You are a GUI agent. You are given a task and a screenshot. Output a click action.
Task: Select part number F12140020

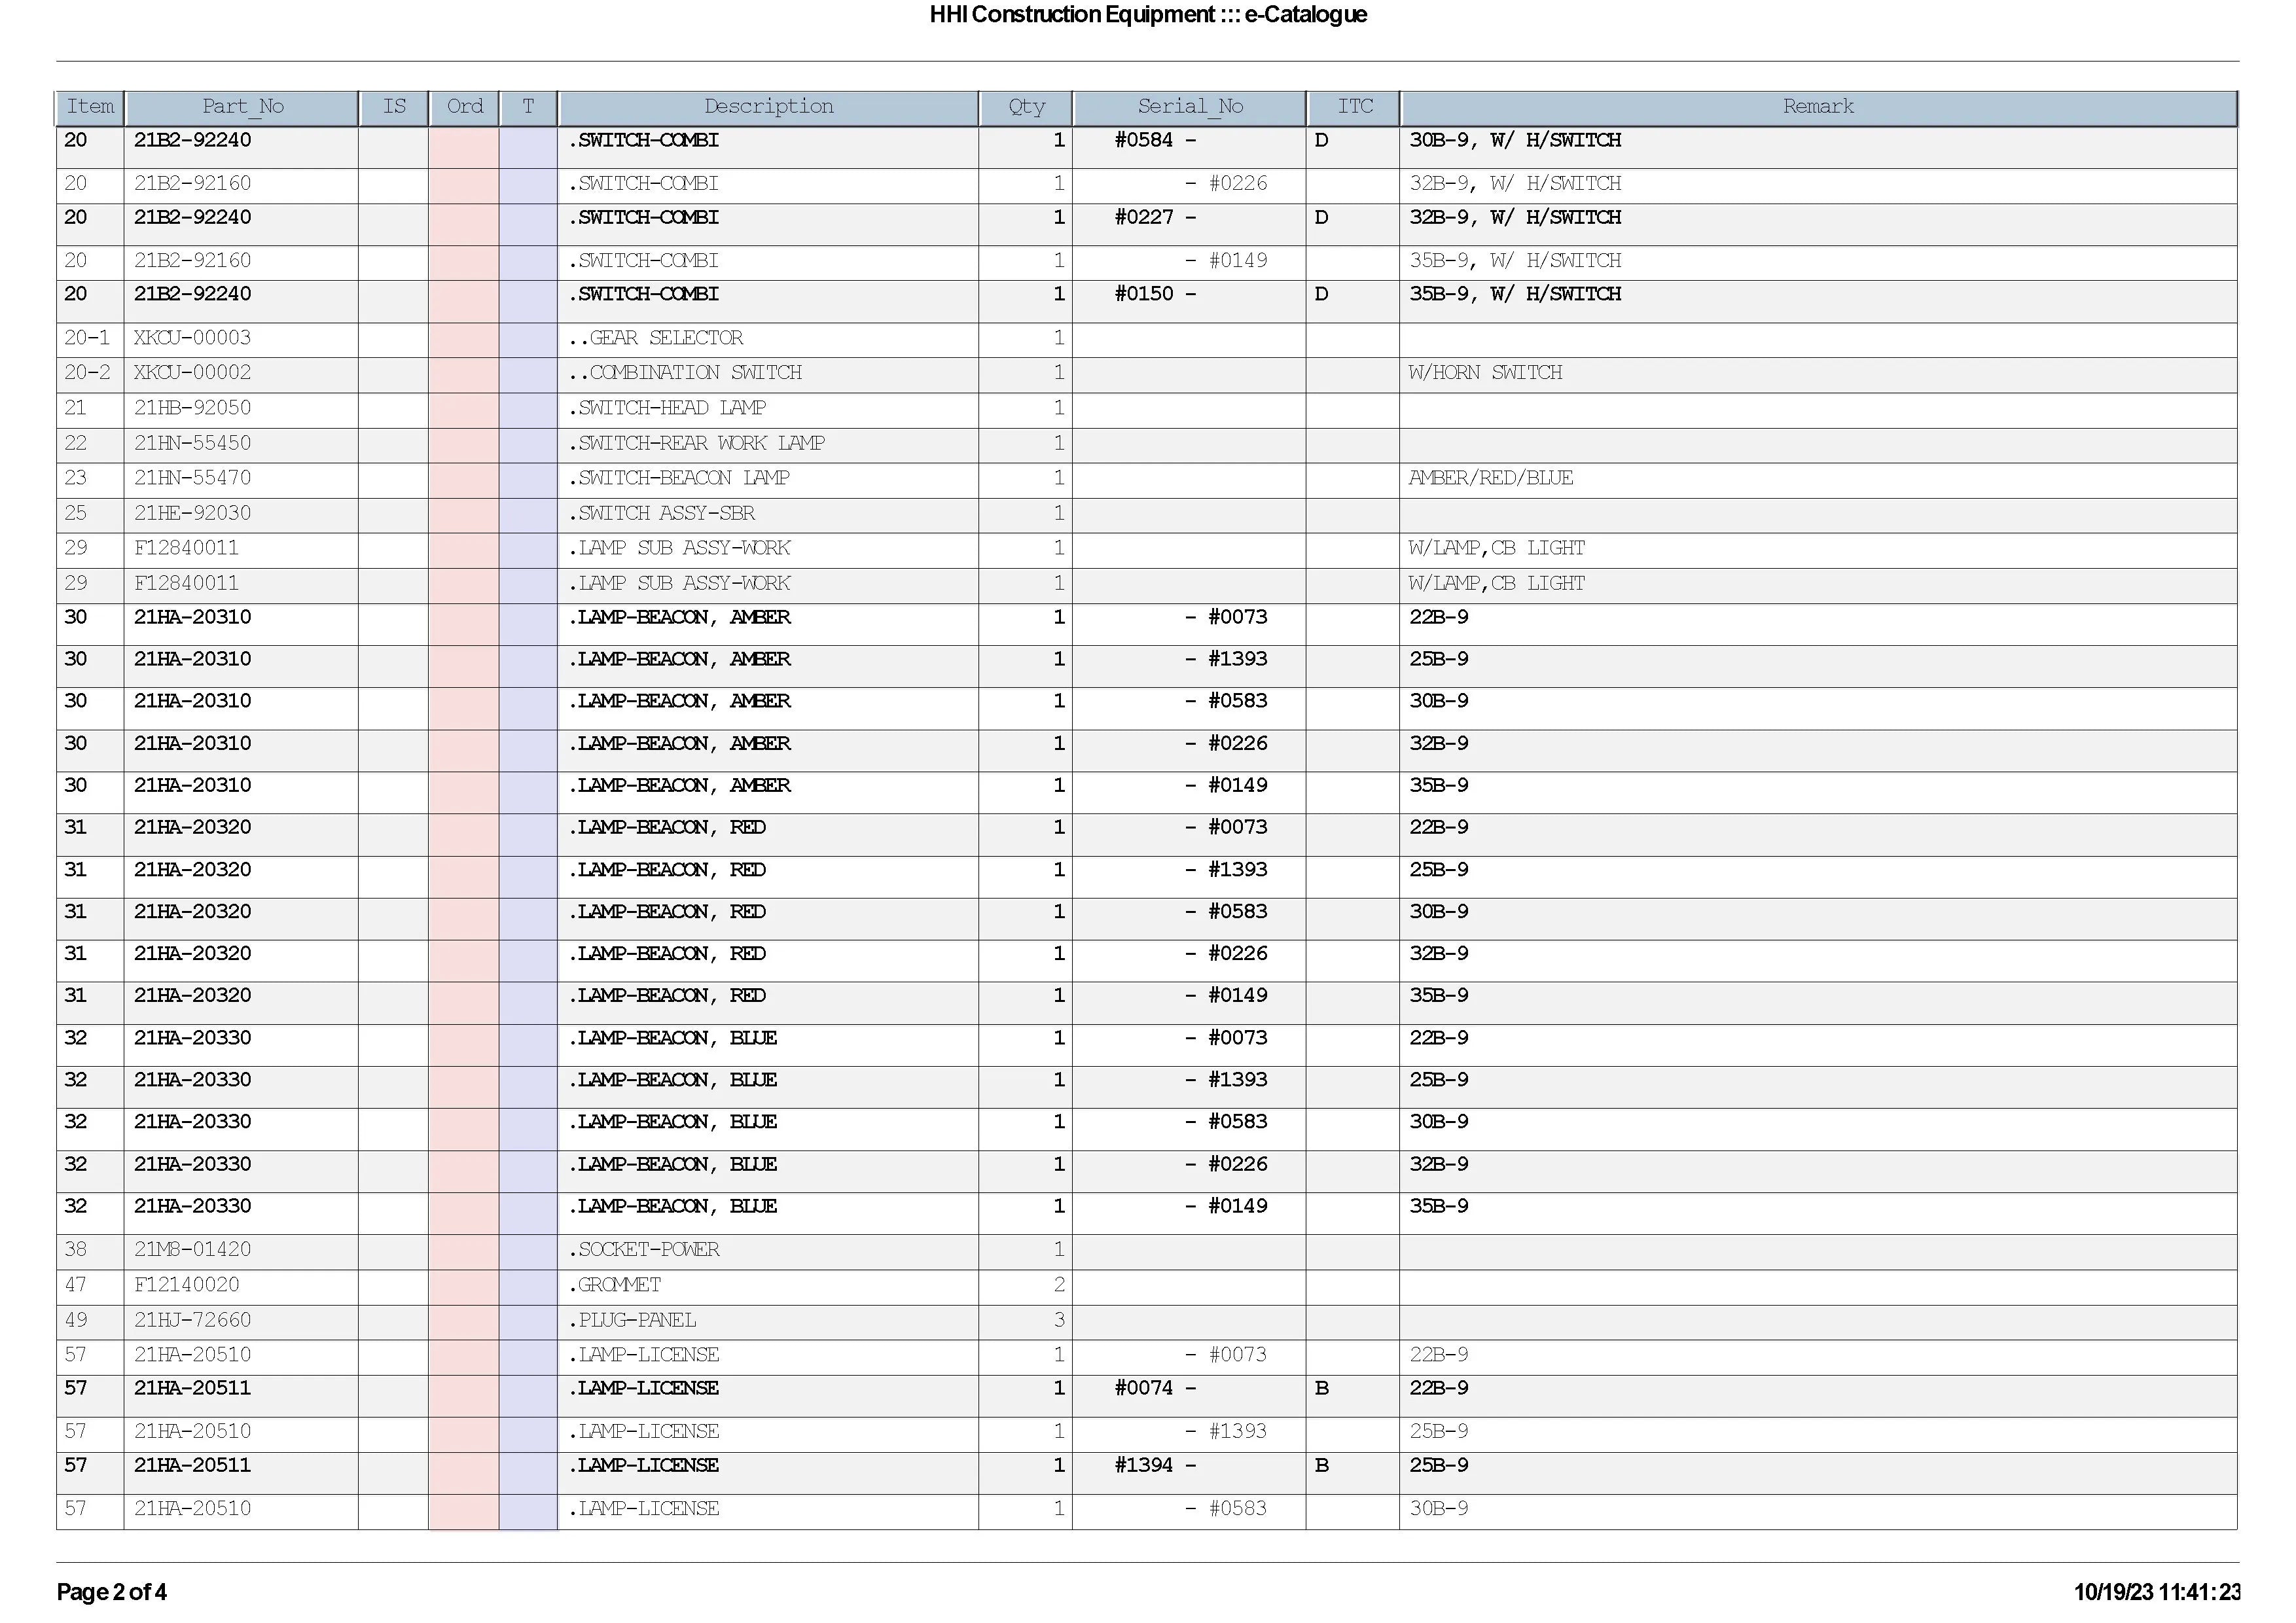coord(186,1285)
